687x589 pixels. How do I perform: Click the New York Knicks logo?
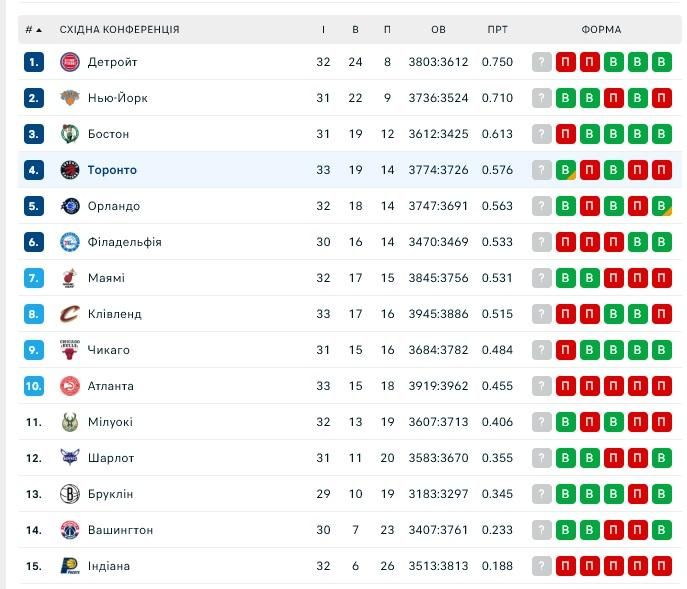(x=69, y=98)
